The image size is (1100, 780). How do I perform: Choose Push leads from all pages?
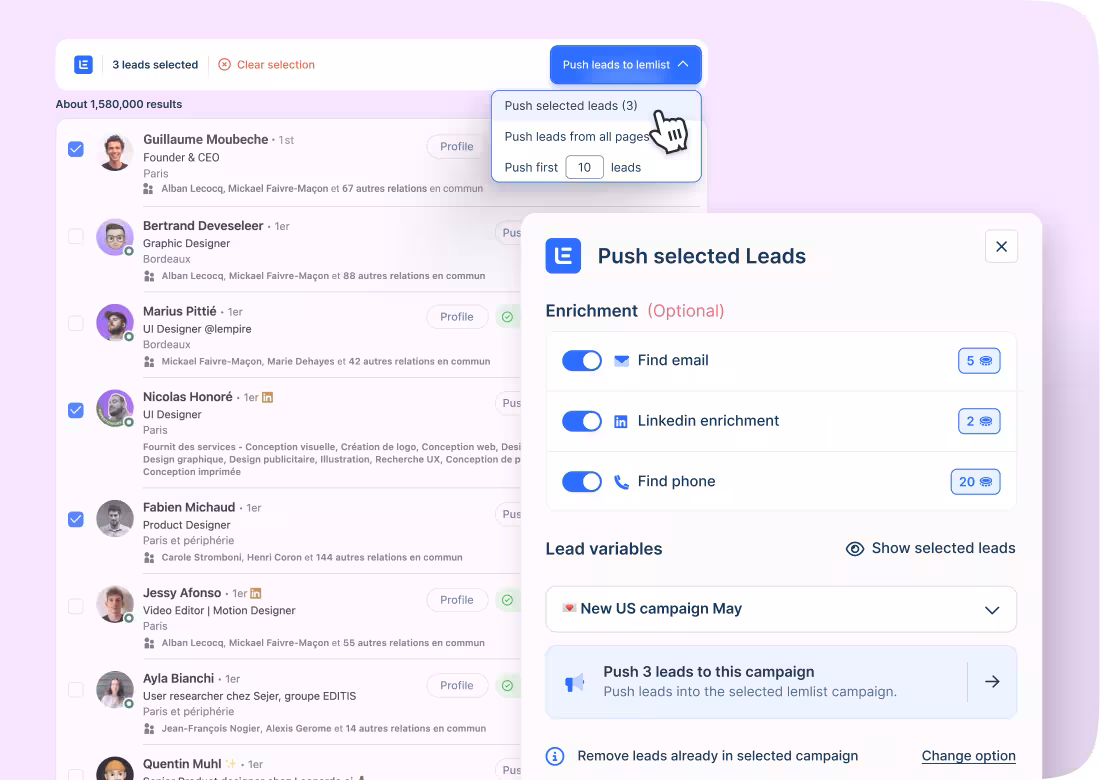(x=576, y=137)
